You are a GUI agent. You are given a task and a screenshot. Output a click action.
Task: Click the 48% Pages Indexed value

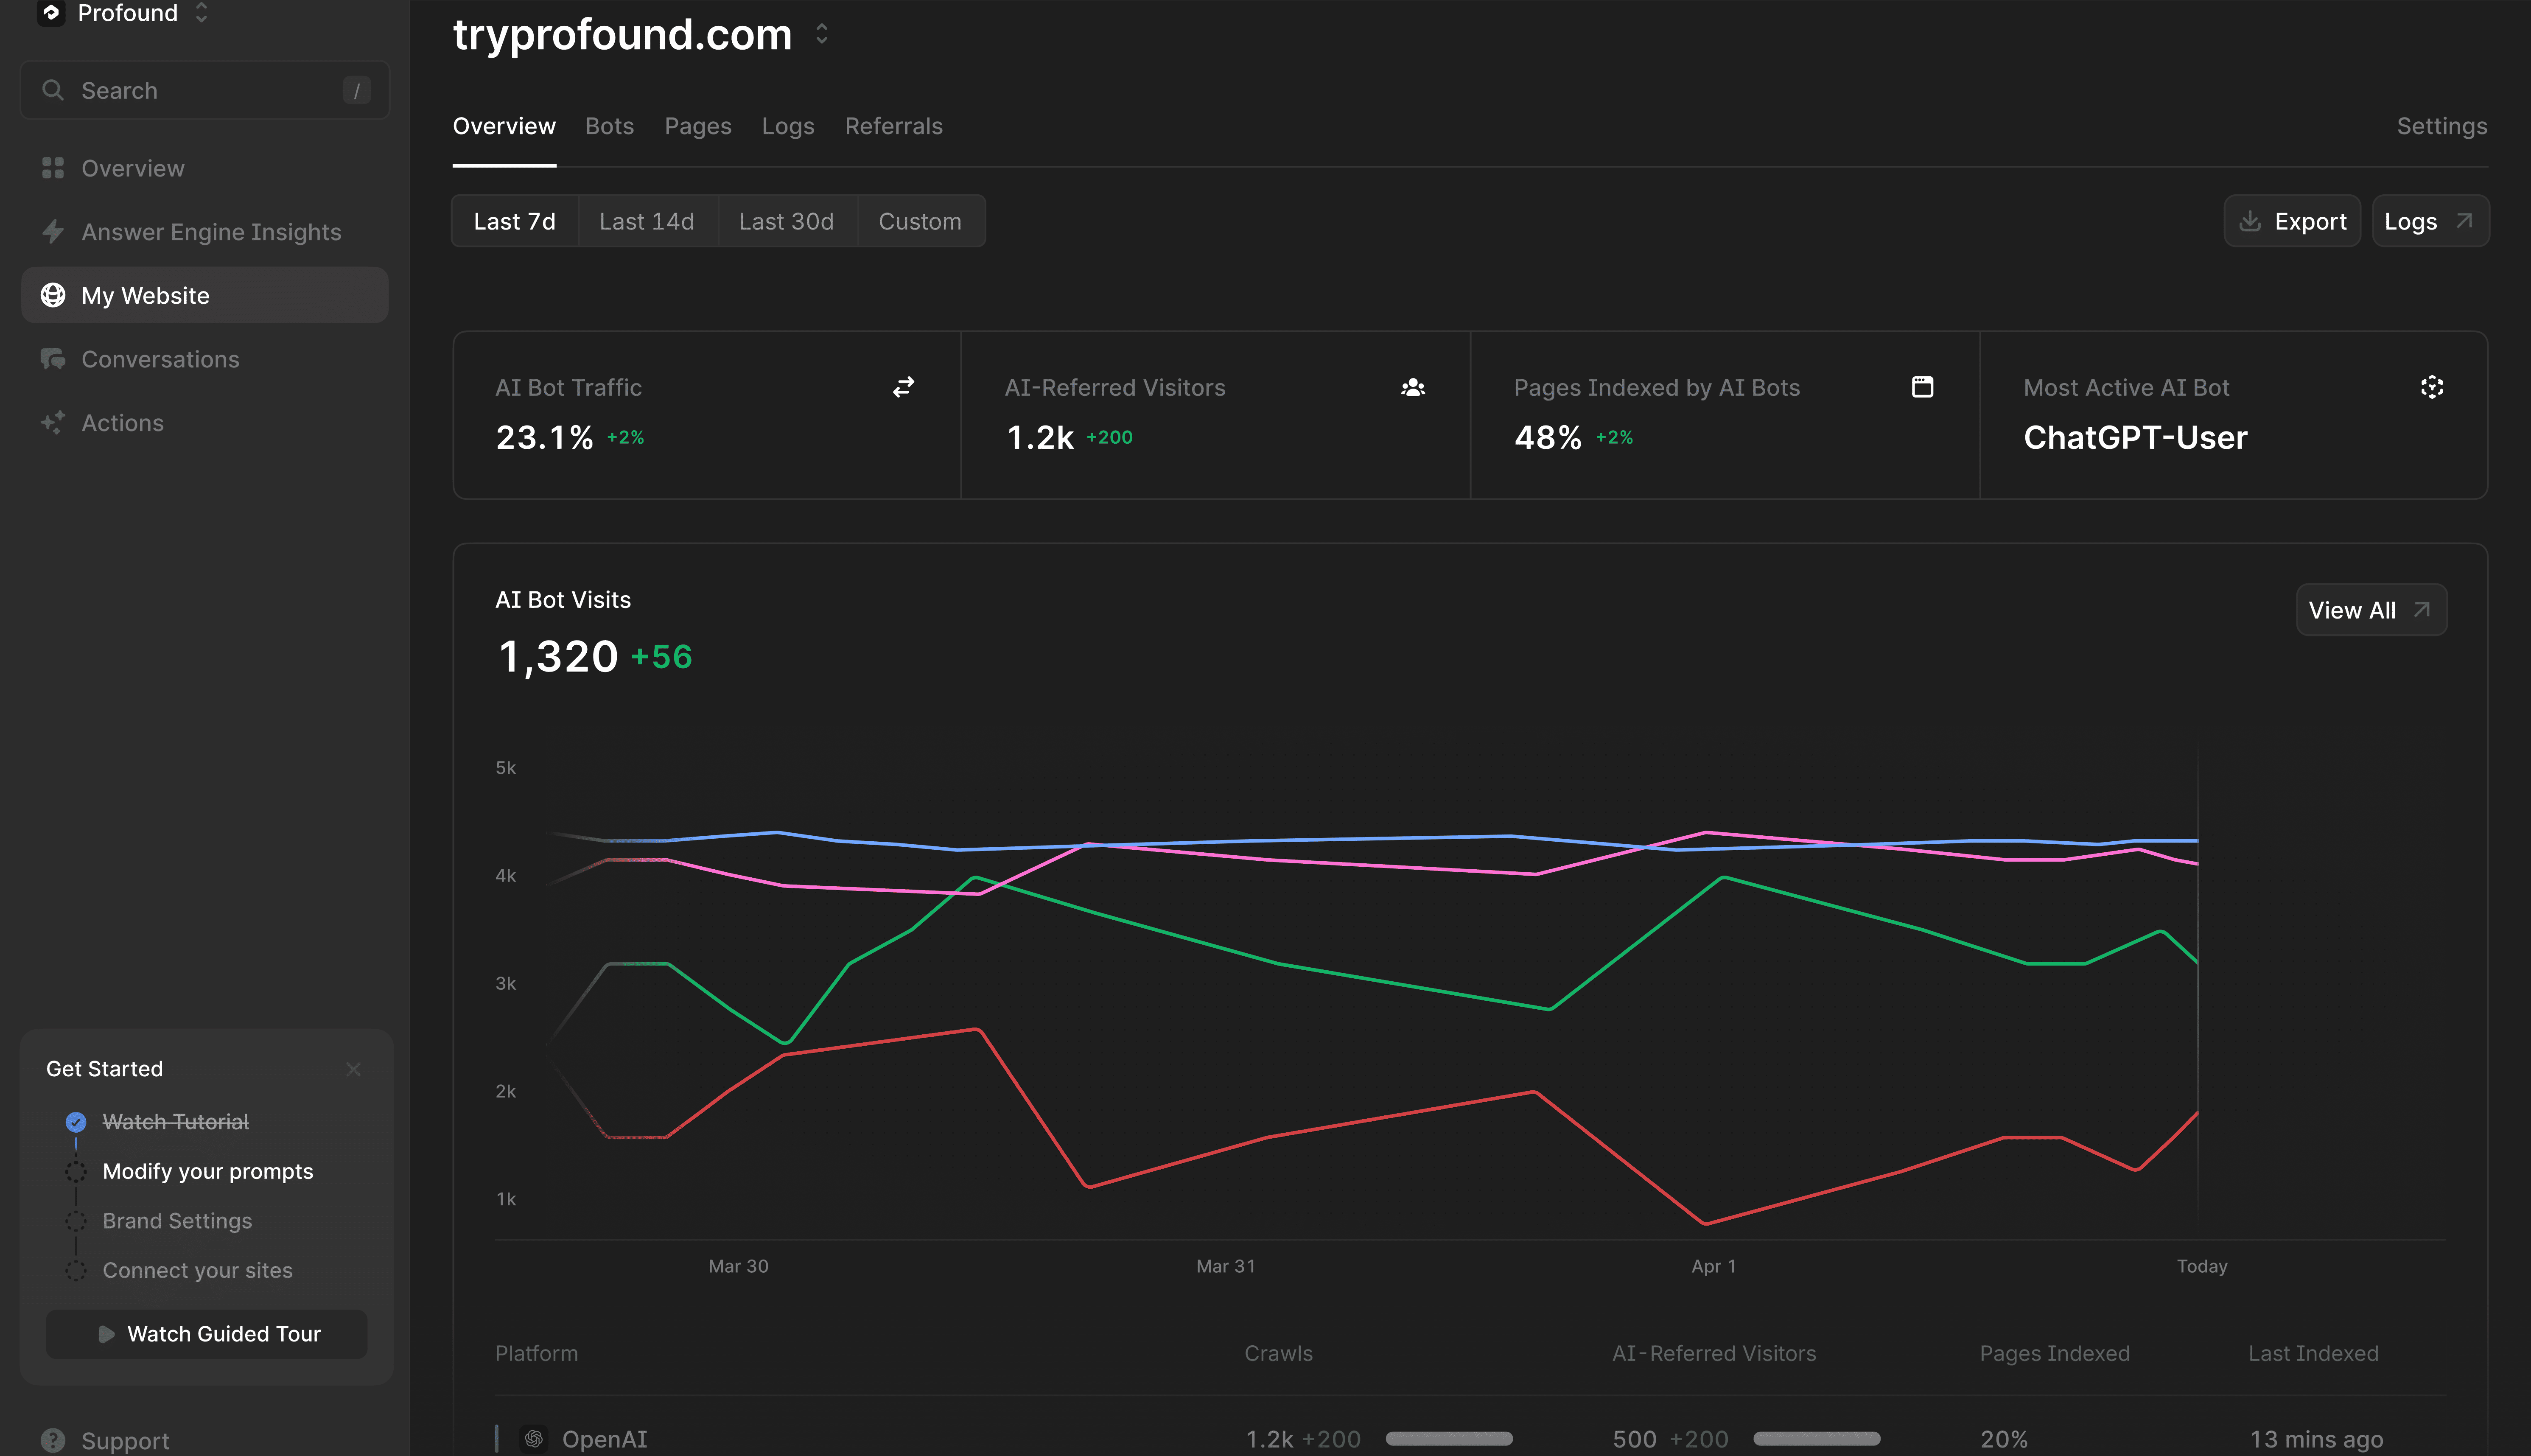[x=1548, y=437]
